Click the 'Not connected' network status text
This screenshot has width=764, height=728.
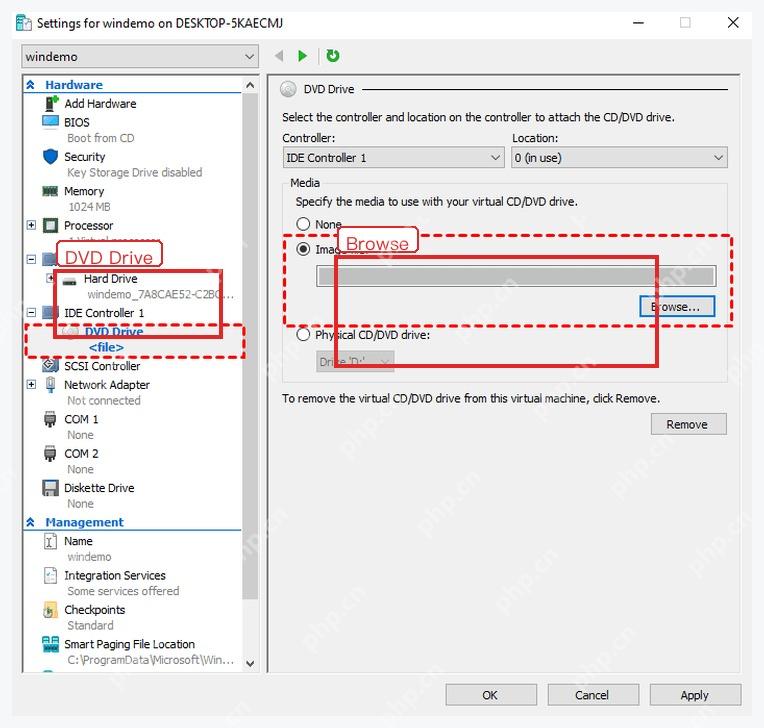point(104,401)
